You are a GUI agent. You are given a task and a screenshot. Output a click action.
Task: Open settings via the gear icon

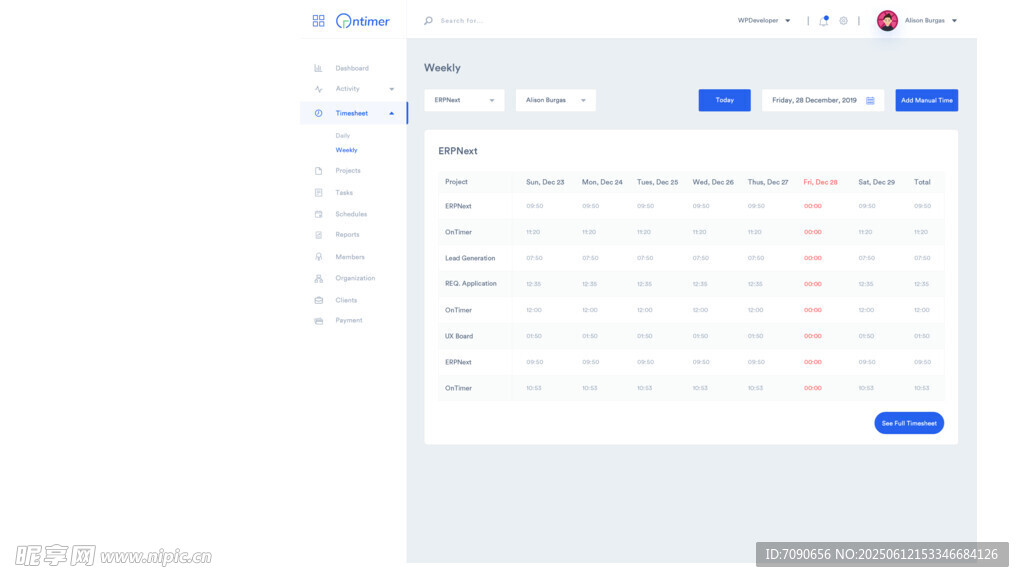coord(843,20)
